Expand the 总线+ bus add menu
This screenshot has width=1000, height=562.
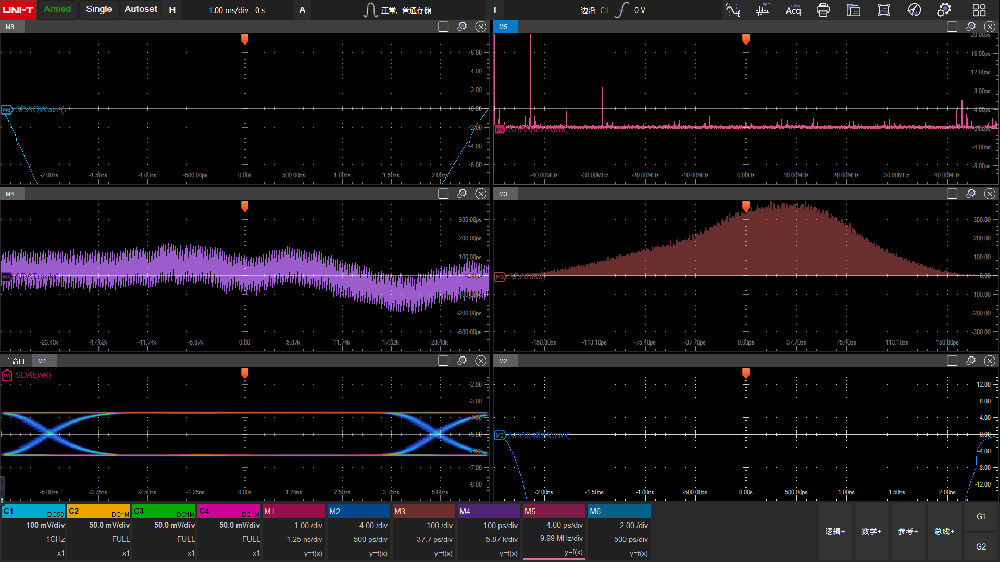(x=942, y=531)
